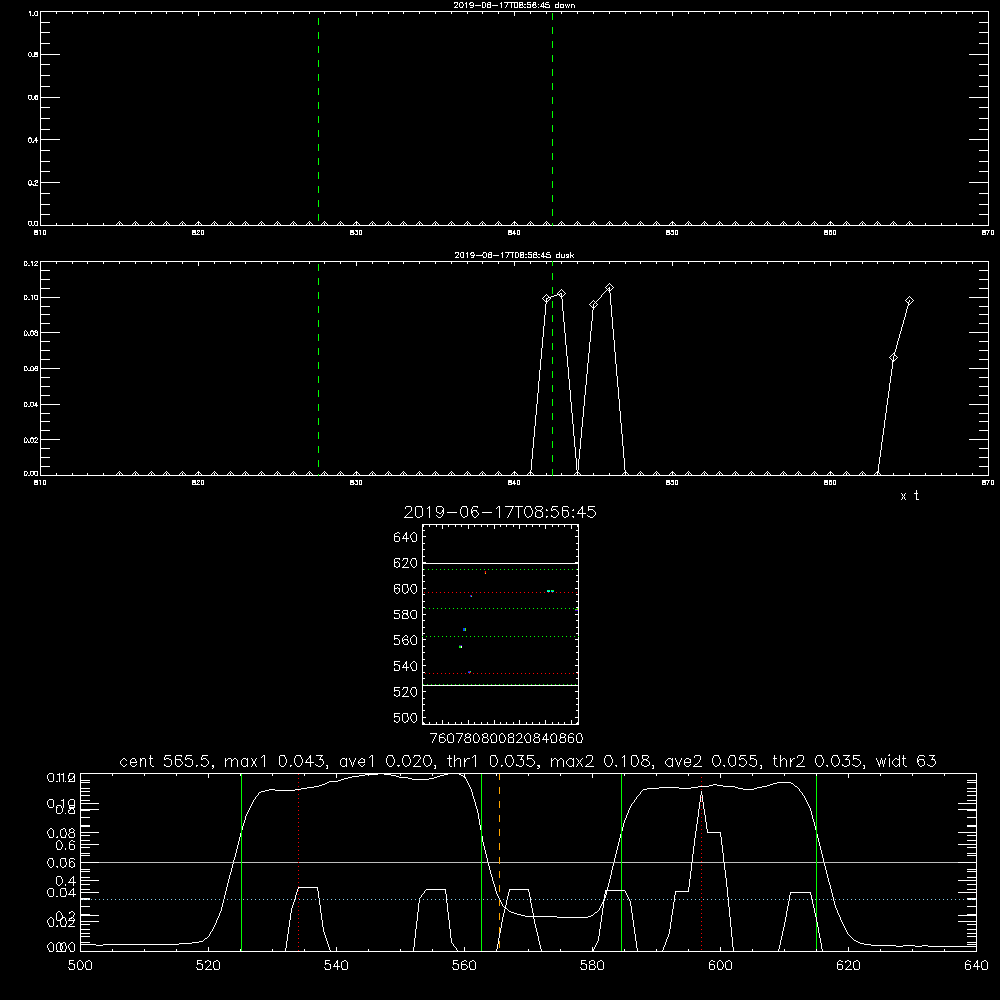Click the '640' label on the bottom plot x-axis
Image resolution: width=1000 pixels, height=1000 pixels.
(x=976, y=966)
